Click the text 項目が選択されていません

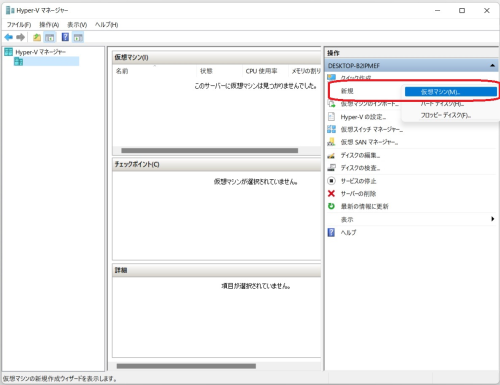[256, 286]
